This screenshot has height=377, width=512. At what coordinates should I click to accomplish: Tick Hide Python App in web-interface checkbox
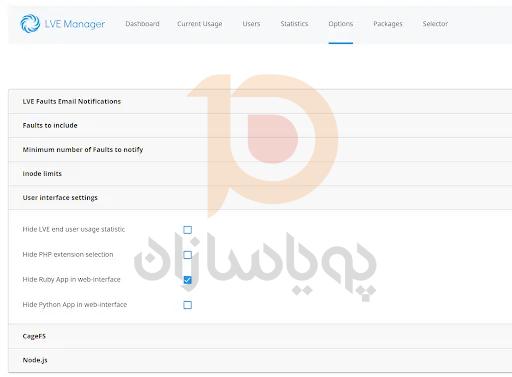point(188,305)
